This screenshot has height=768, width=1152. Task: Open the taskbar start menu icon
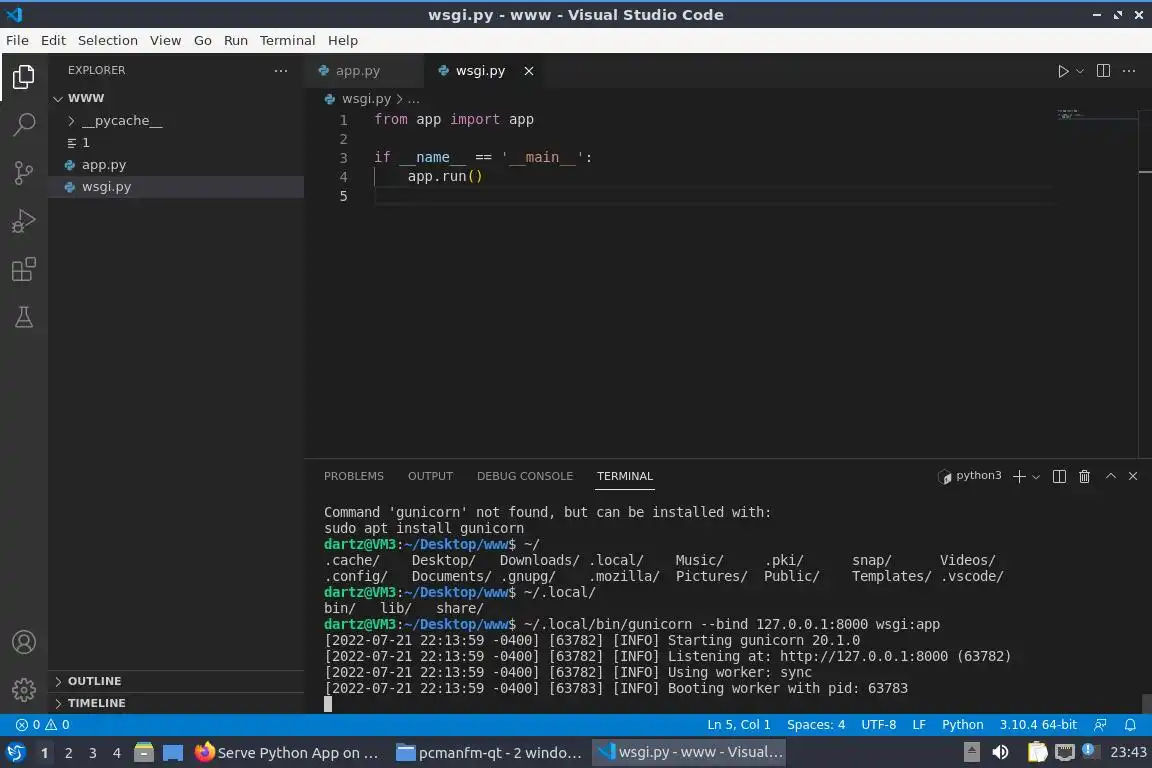click(15, 753)
